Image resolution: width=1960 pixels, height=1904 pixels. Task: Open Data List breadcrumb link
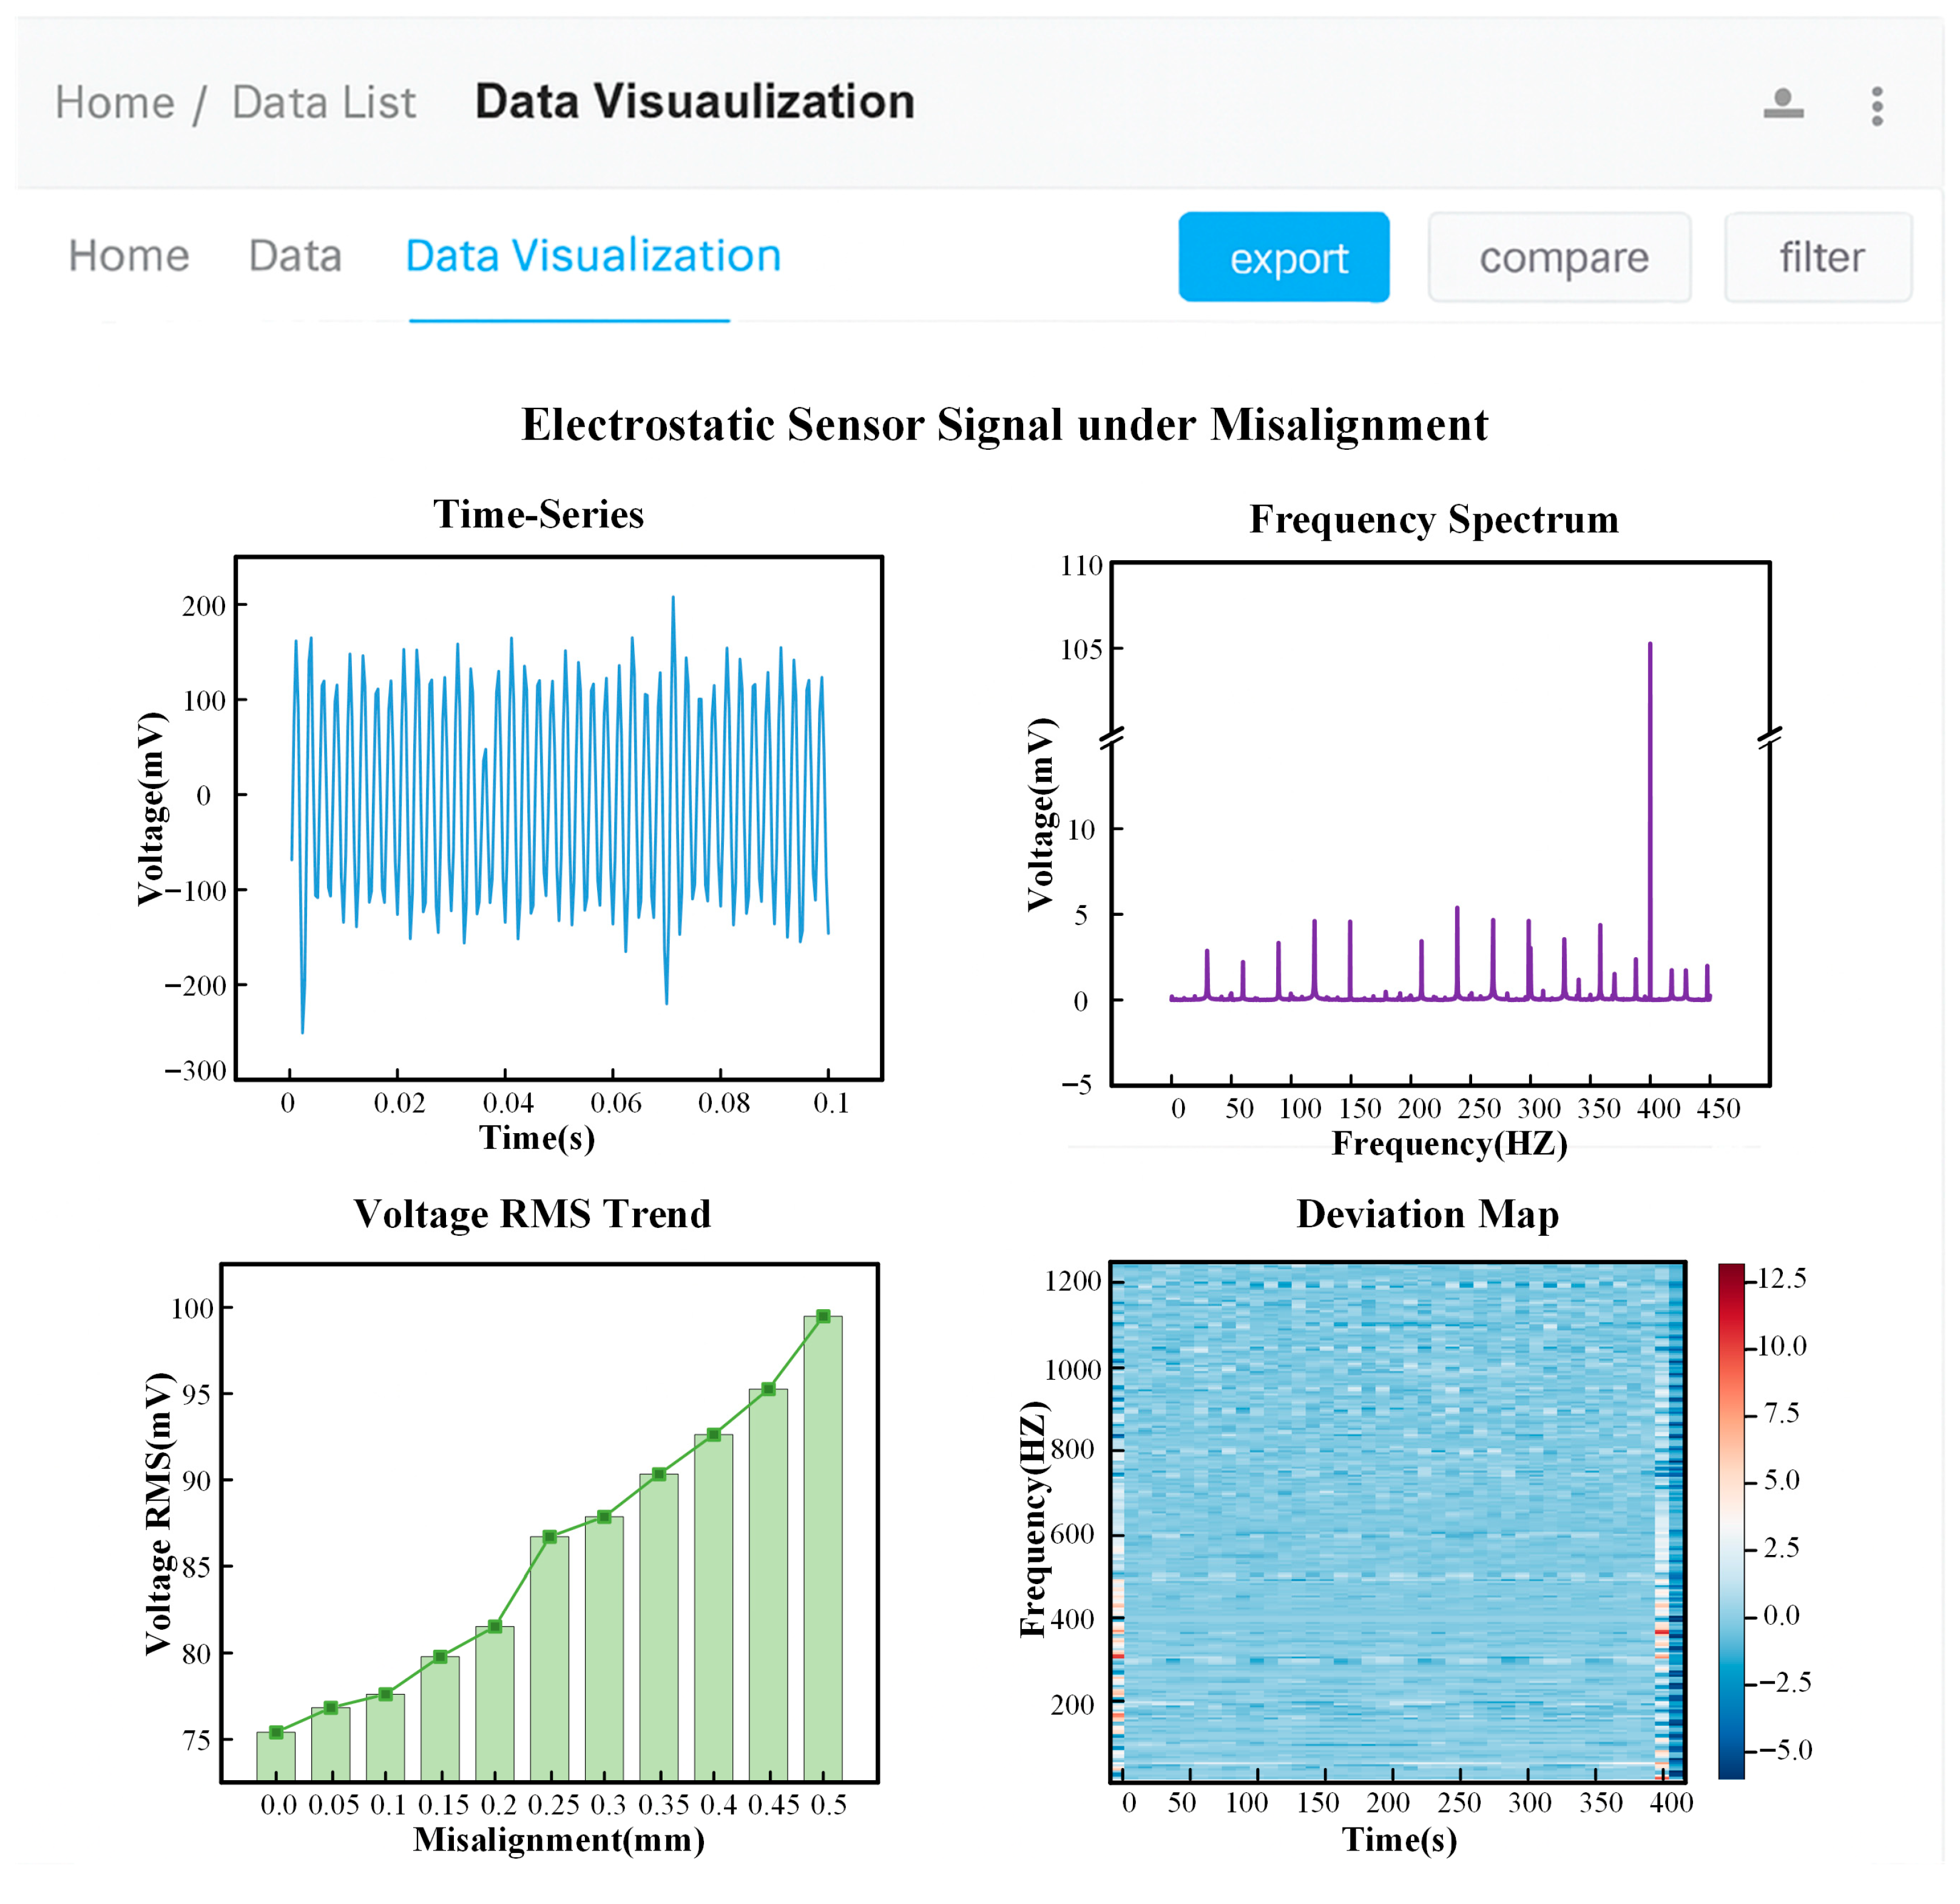point(324,103)
